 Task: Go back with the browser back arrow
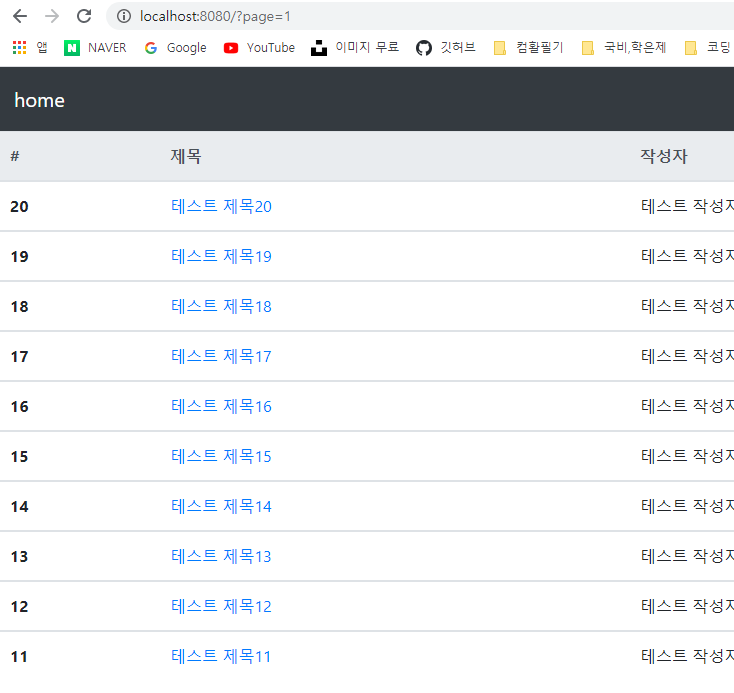click(20, 16)
